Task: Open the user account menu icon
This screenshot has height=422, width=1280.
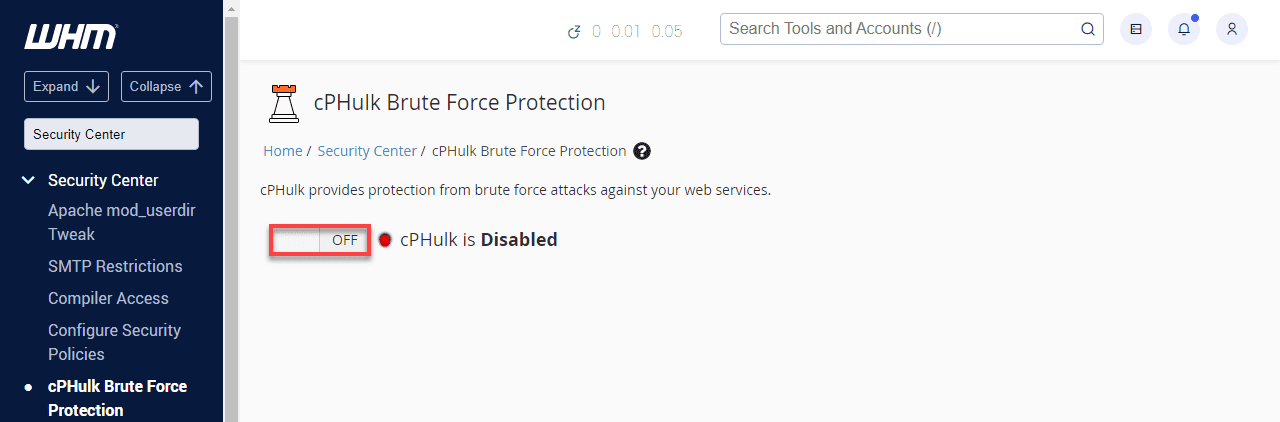Action: (1232, 29)
